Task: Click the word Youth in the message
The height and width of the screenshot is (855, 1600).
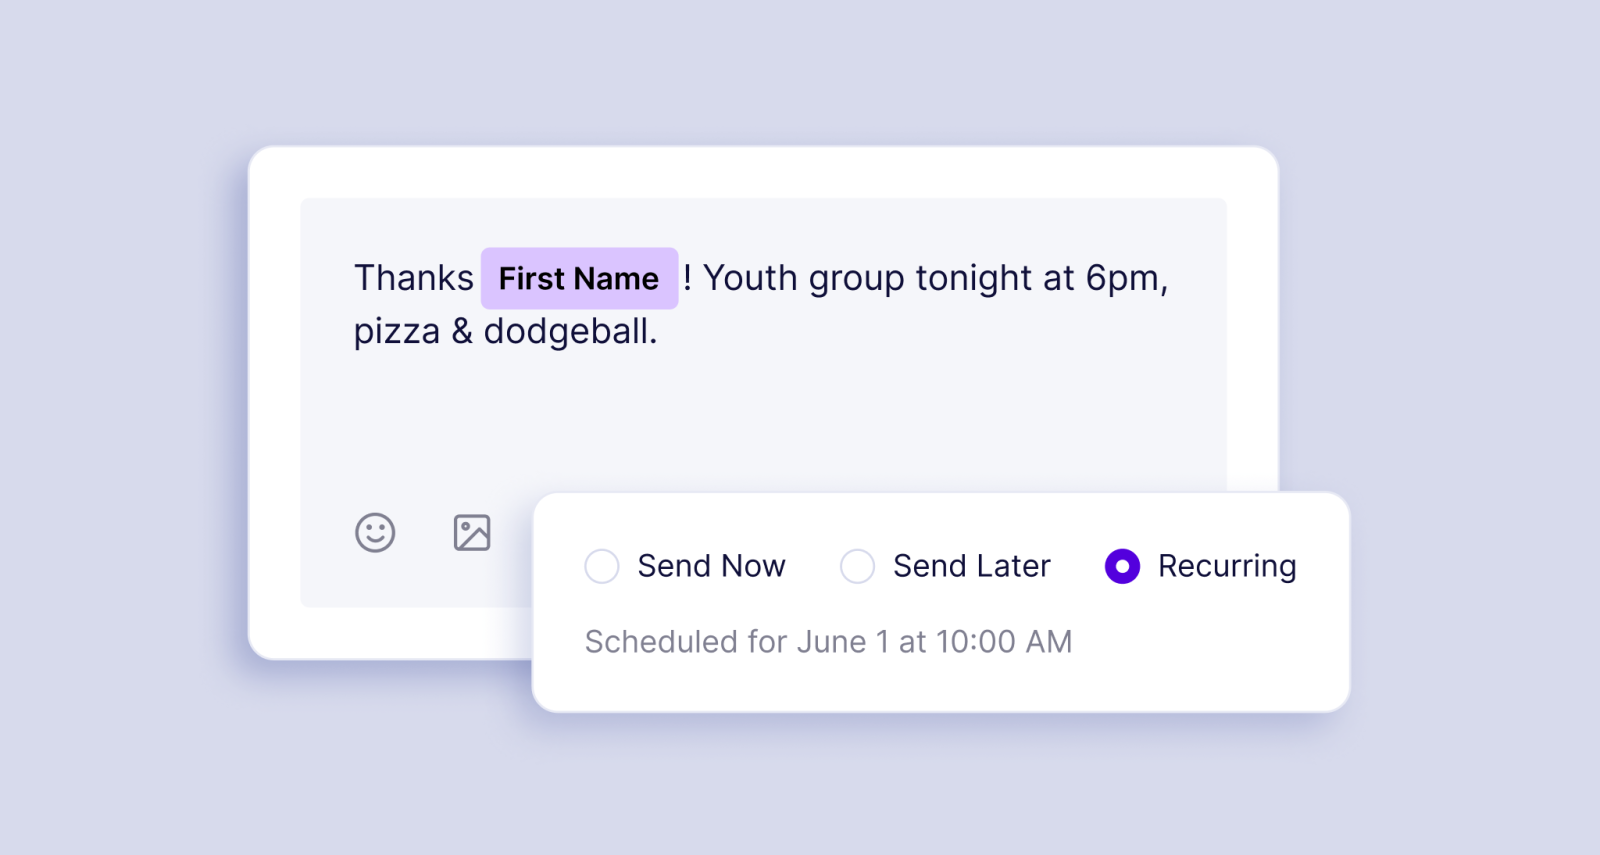Action: [x=750, y=278]
